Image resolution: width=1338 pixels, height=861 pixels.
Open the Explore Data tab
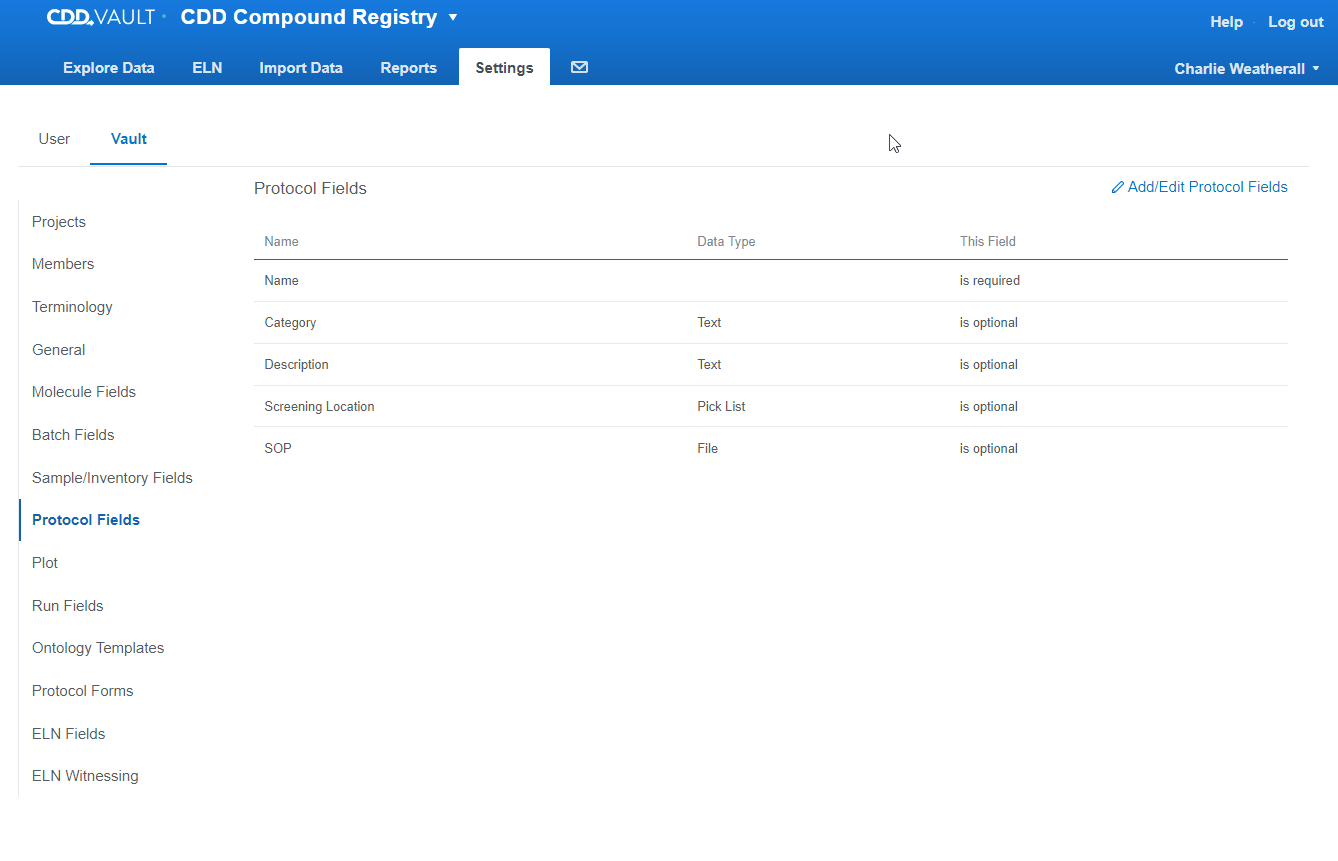[109, 68]
